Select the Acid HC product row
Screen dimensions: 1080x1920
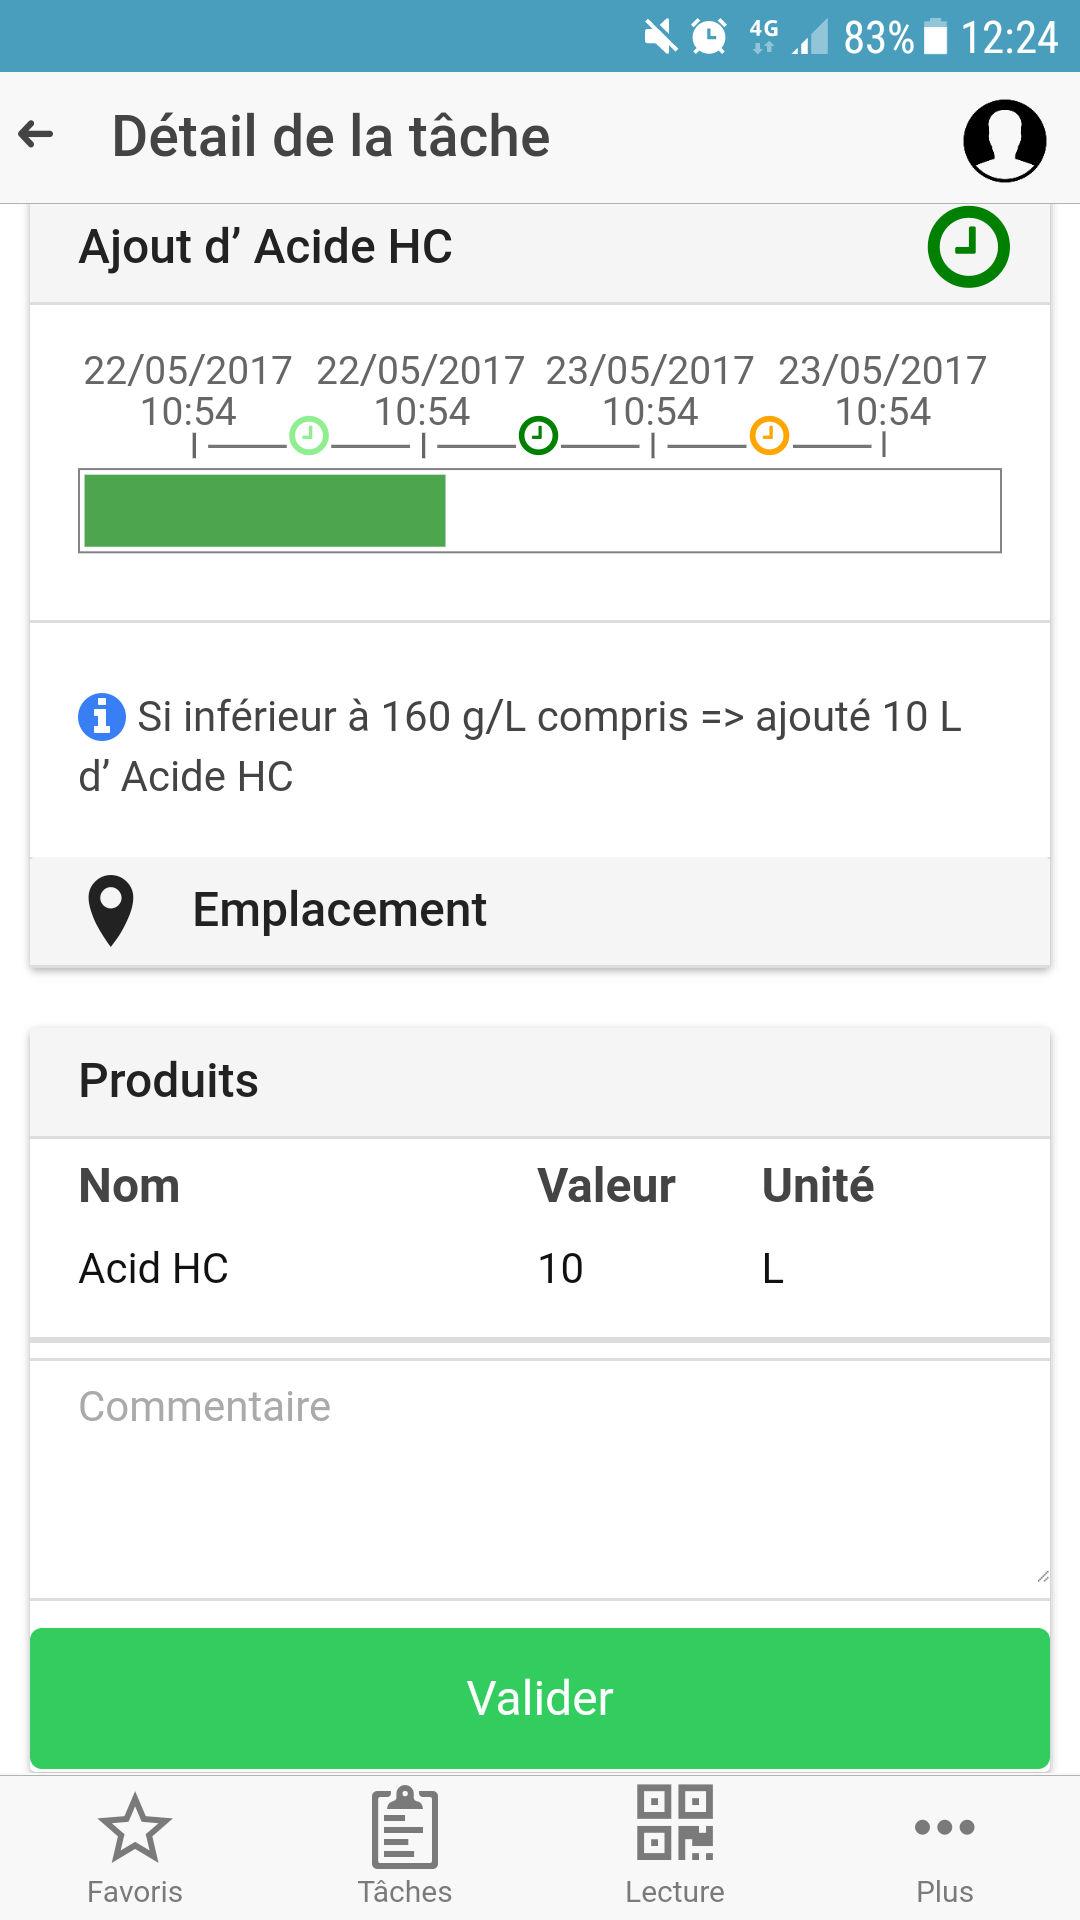point(540,1268)
